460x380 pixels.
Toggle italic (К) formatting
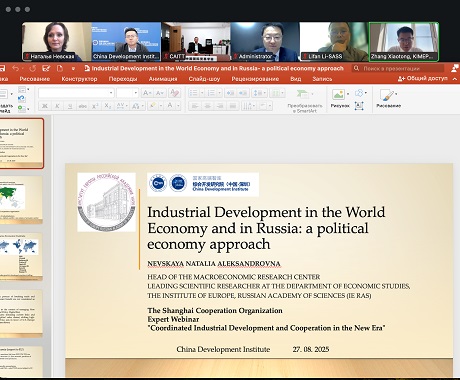tap(57, 106)
